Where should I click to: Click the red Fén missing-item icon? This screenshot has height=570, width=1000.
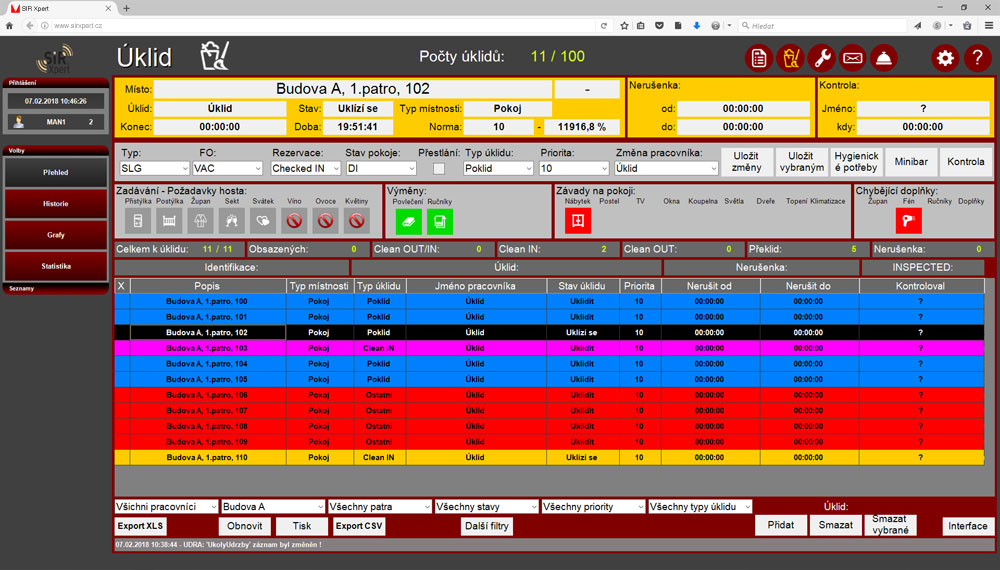[x=908, y=221]
